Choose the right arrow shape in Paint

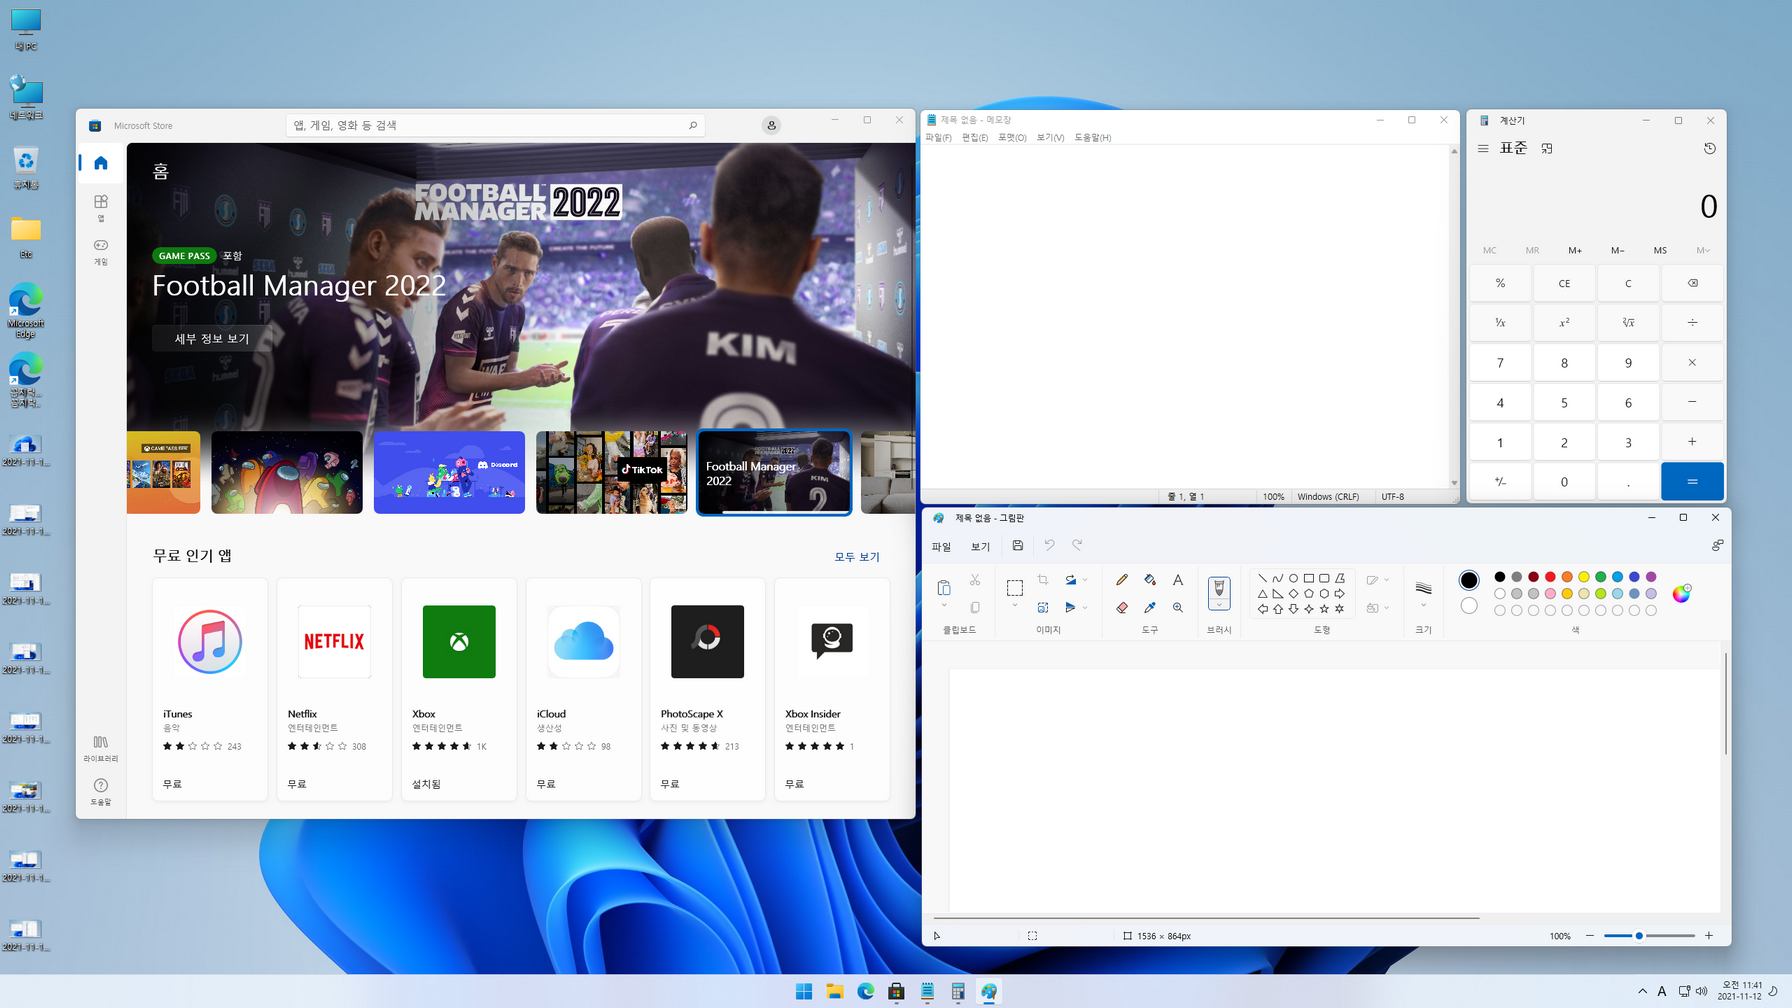(x=1340, y=593)
